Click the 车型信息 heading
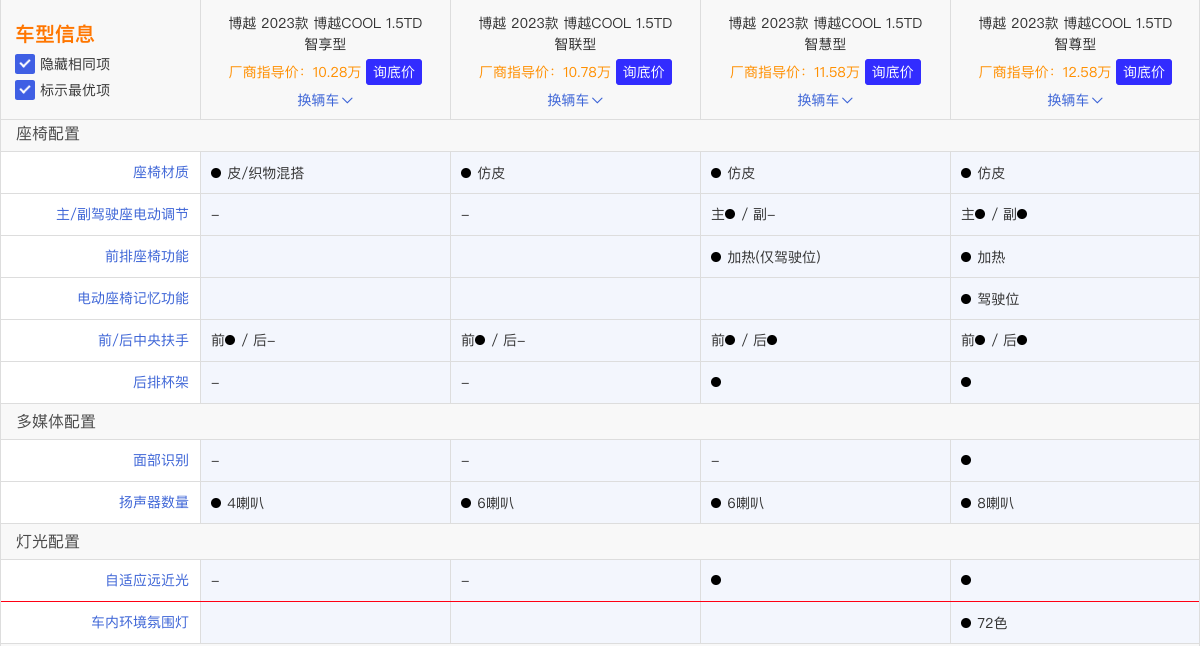 [x=55, y=34]
